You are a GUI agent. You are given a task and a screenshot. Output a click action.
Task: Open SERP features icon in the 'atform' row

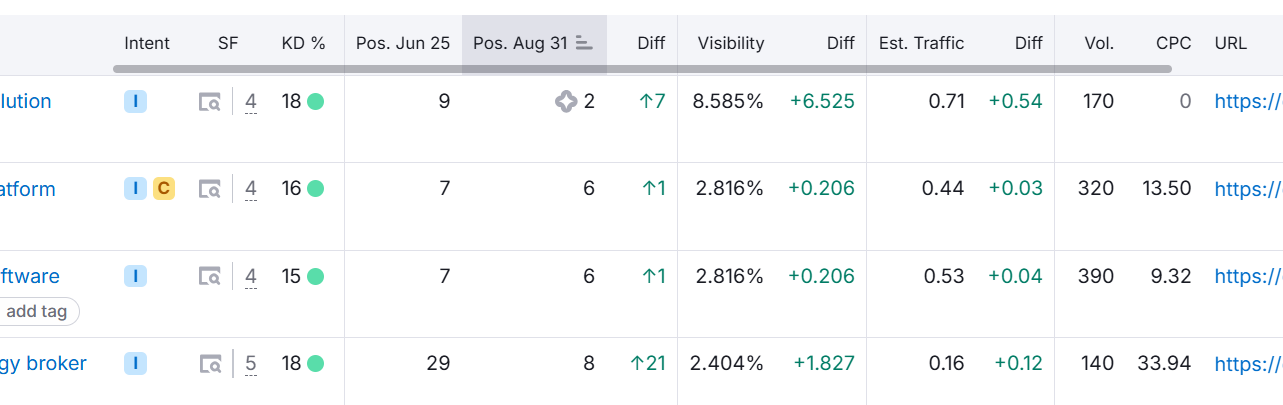(210, 189)
